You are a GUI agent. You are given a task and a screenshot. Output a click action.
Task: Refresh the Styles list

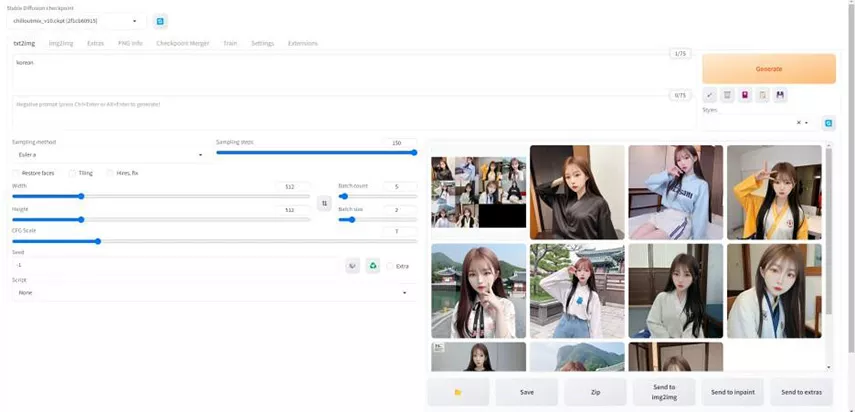[828, 123]
